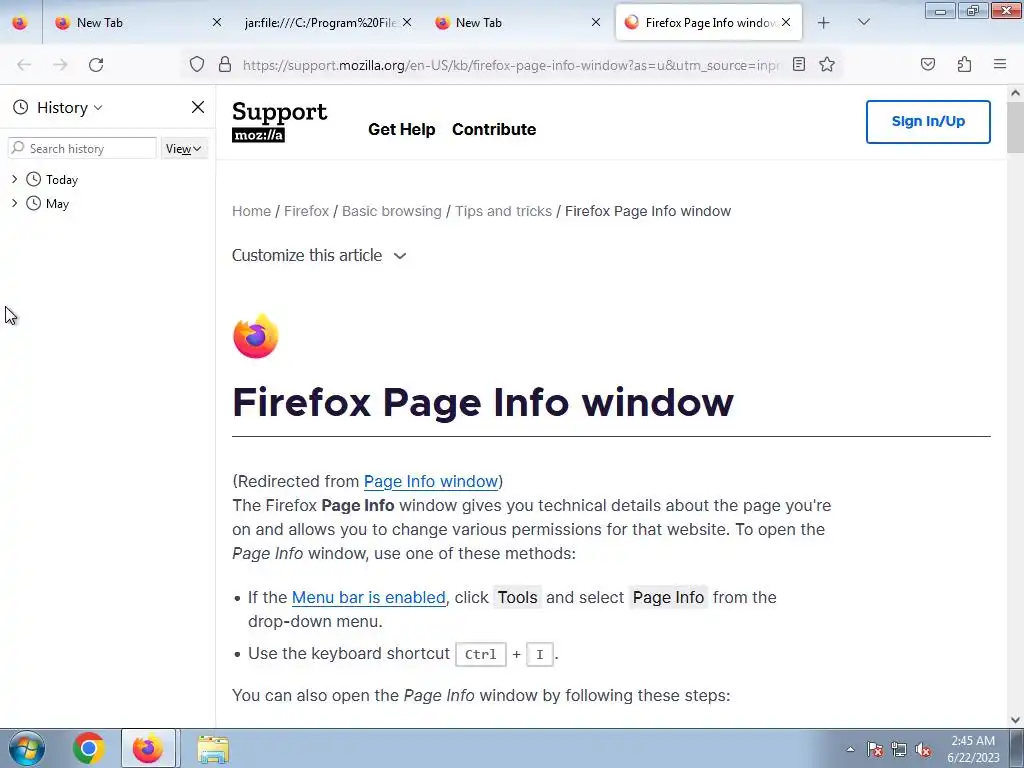Close the Firefox Page Info window tab
Image resolution: width=1024 pixels, height=768 pixels.
[786, 22]
